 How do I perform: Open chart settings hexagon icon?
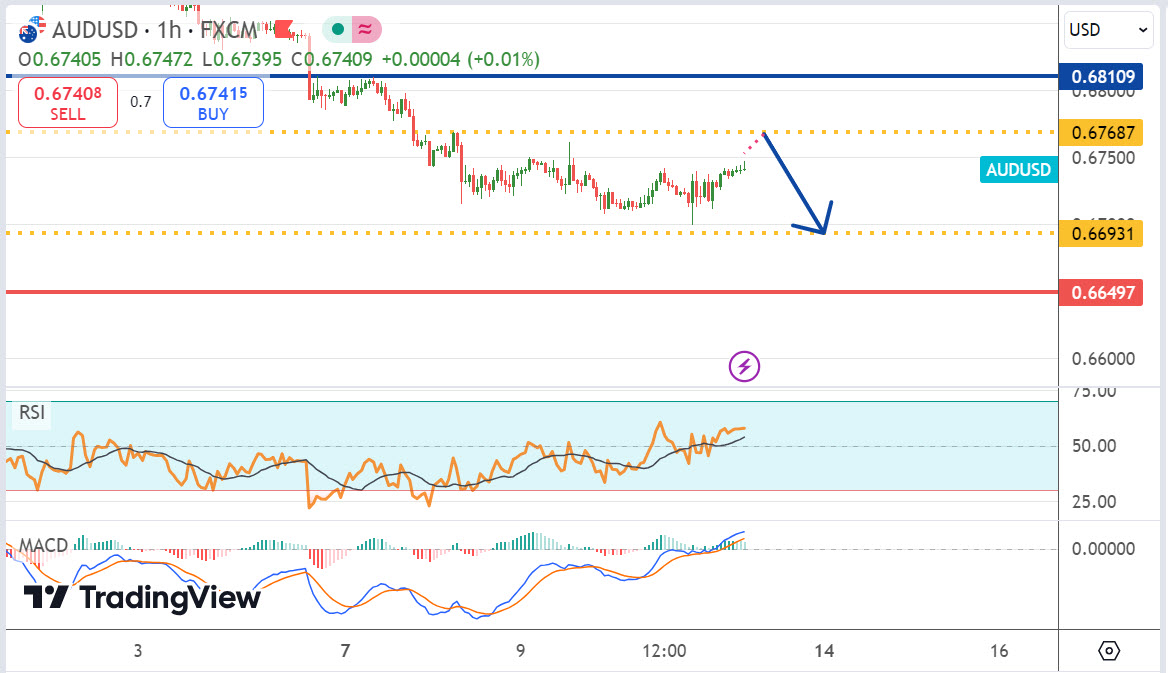(x=1109, y=651)
